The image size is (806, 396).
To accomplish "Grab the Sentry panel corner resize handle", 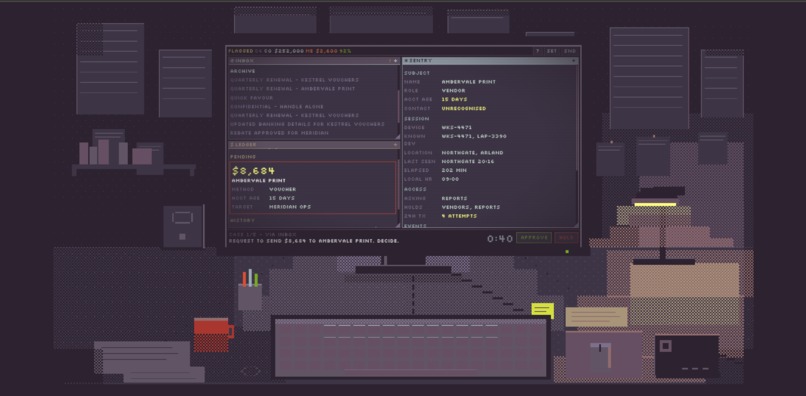I will [x=576, y=224].
